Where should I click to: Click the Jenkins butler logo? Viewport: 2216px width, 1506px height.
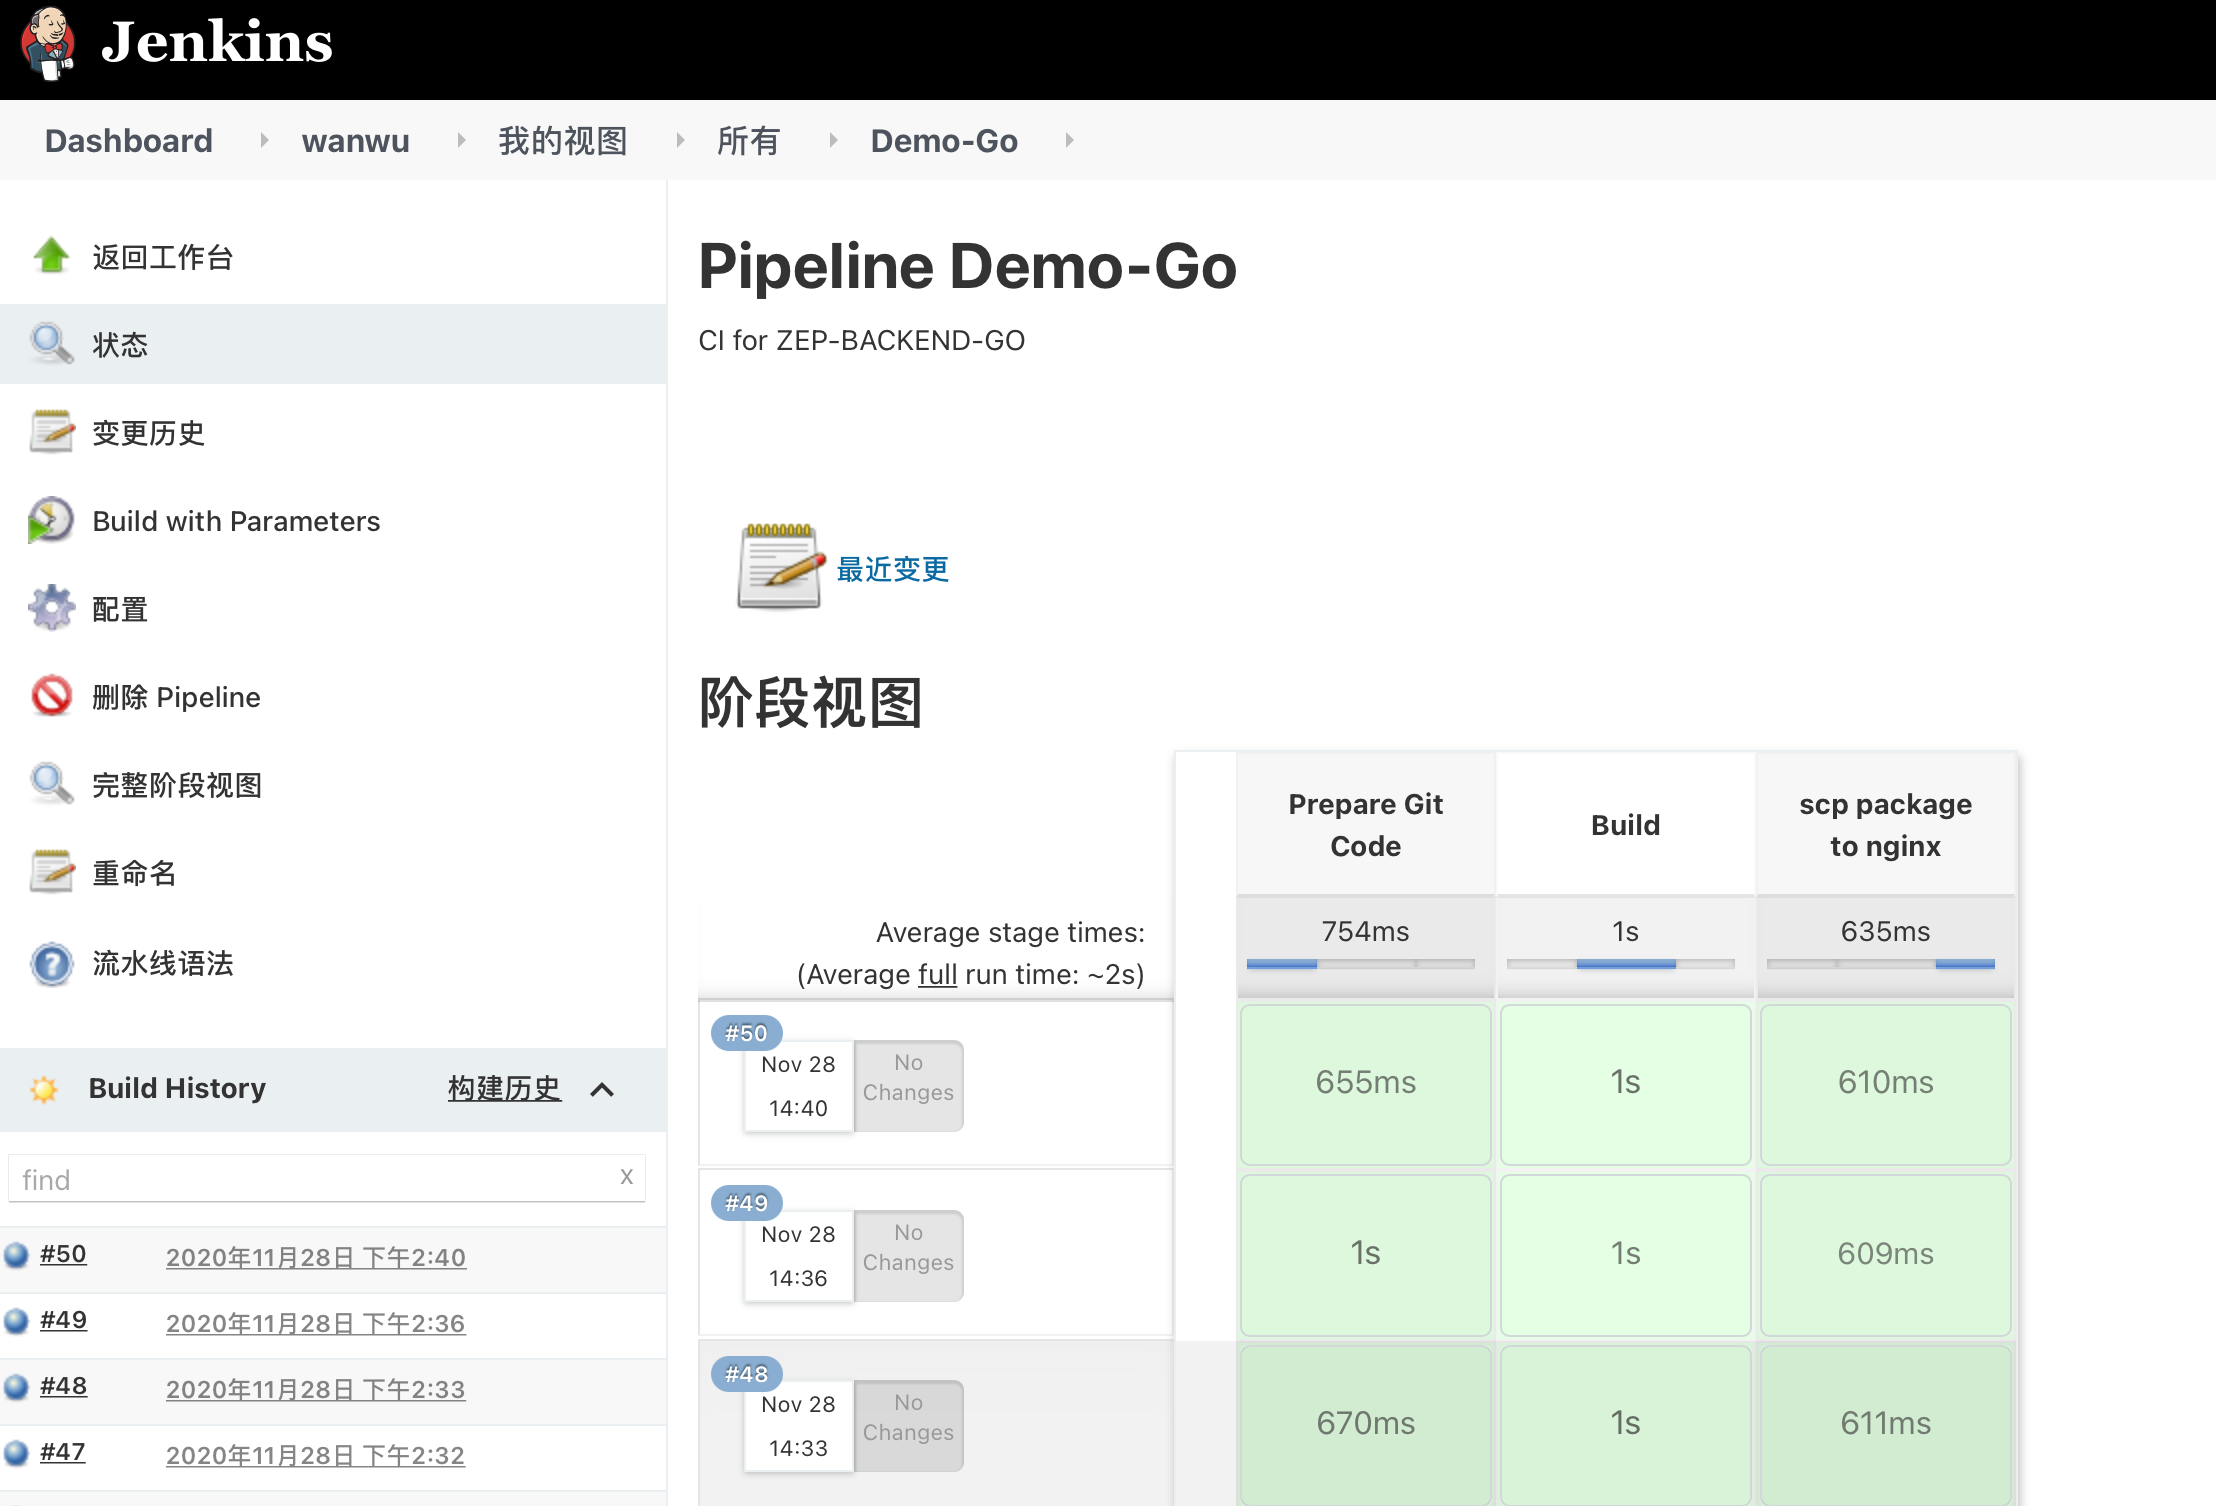(x=48, y=43)
